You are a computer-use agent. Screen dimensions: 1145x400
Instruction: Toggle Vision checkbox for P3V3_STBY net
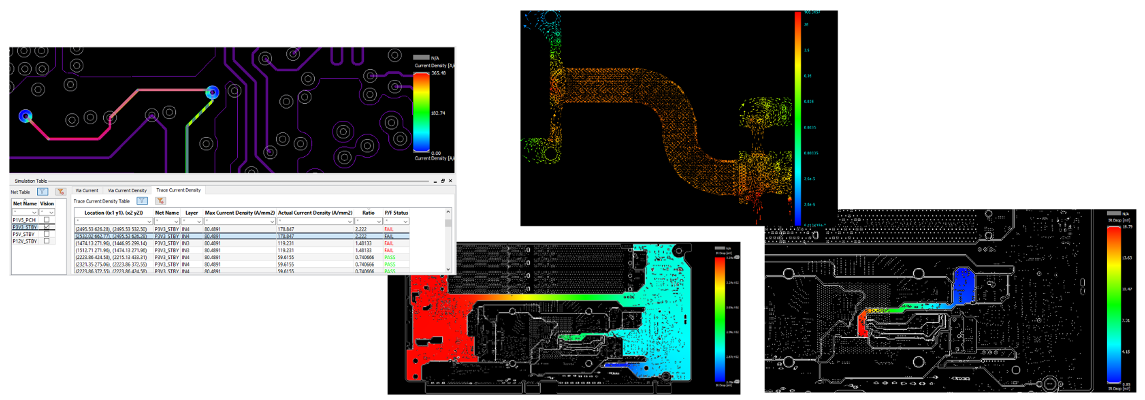47,227
